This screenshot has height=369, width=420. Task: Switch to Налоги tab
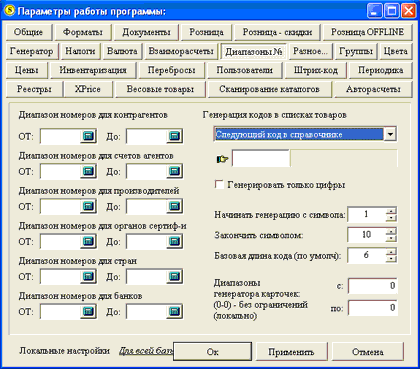tap(80, 51)
